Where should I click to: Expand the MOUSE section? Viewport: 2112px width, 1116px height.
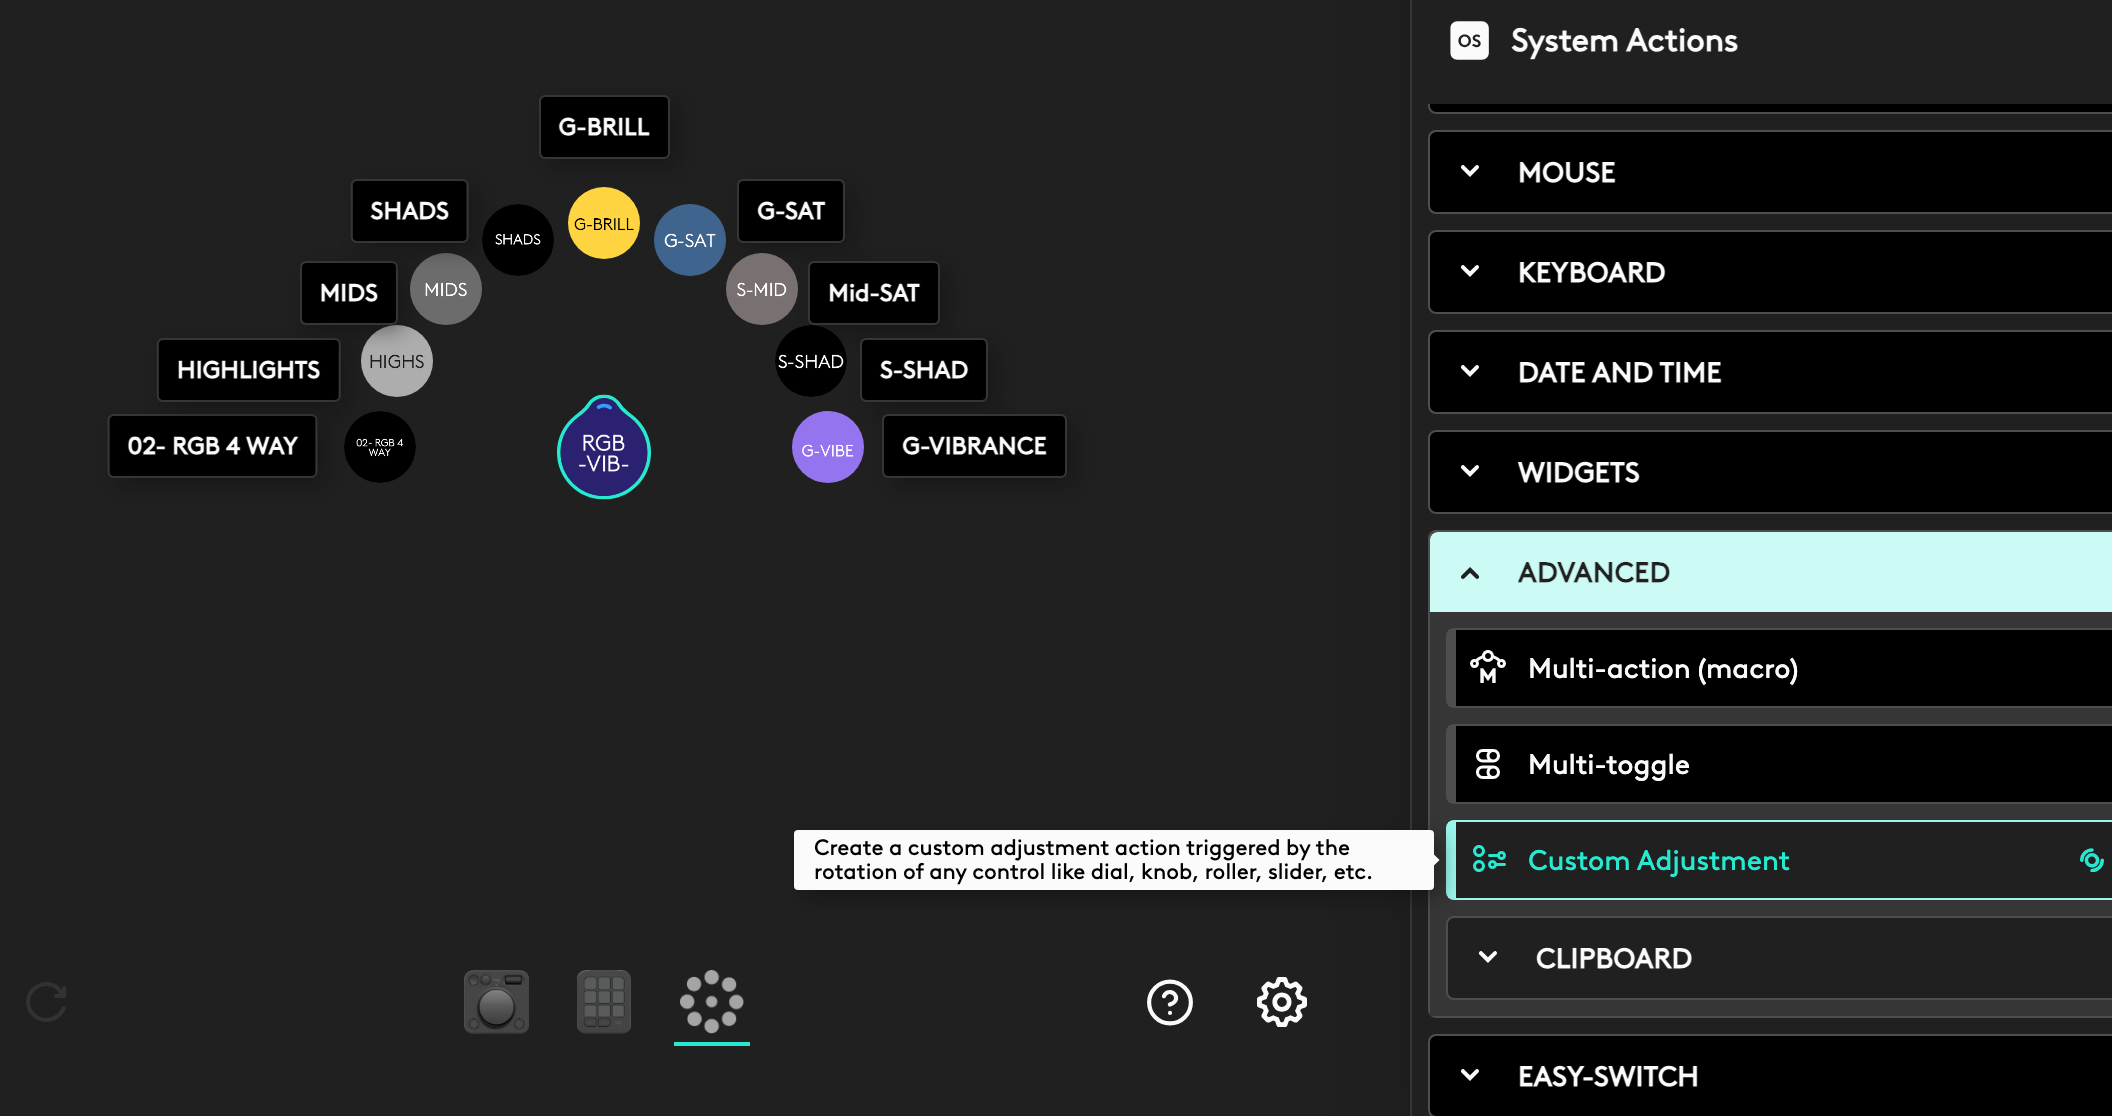click(x=1566, y=172)
